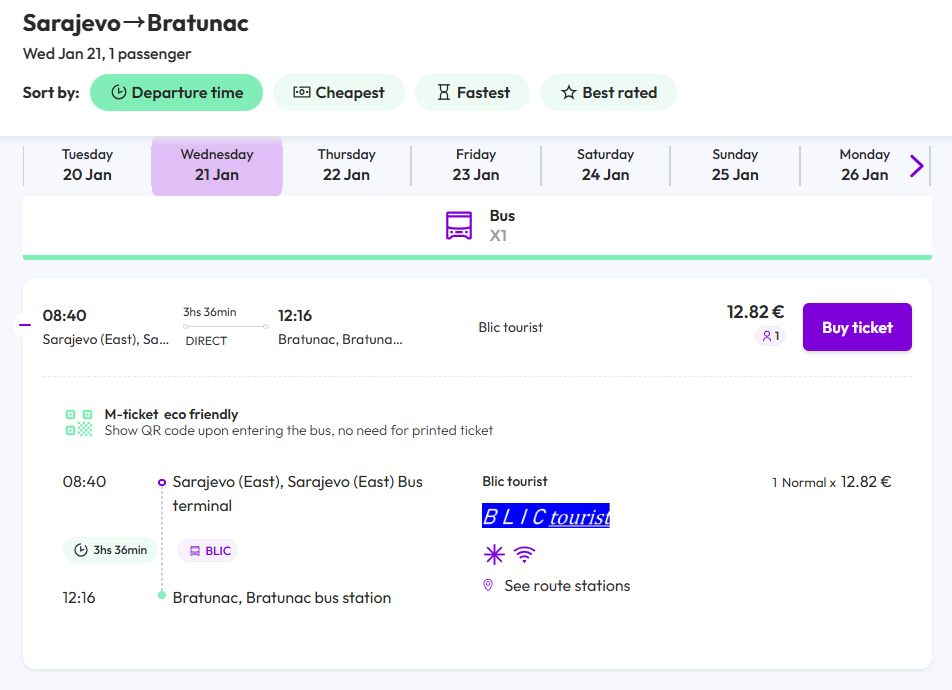Select Saturday 24 Jan date tab
952x690 pixels.
[x=605, y=165]
